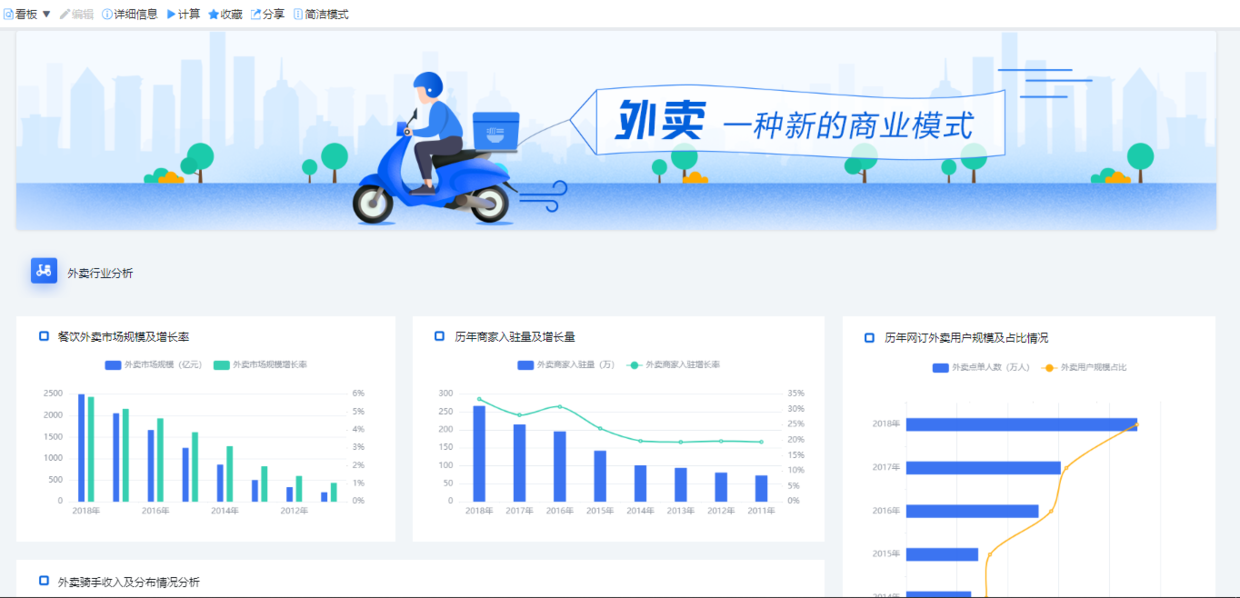Click the square icon beside 历年网订外卖用户规模及占比情况
The image size is (1240, 598).
pos(869,338)
